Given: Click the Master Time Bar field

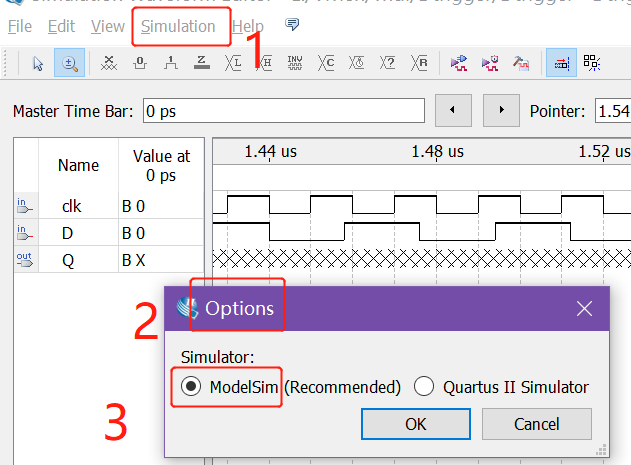Looking at the screenshot, I should (284, 111).
